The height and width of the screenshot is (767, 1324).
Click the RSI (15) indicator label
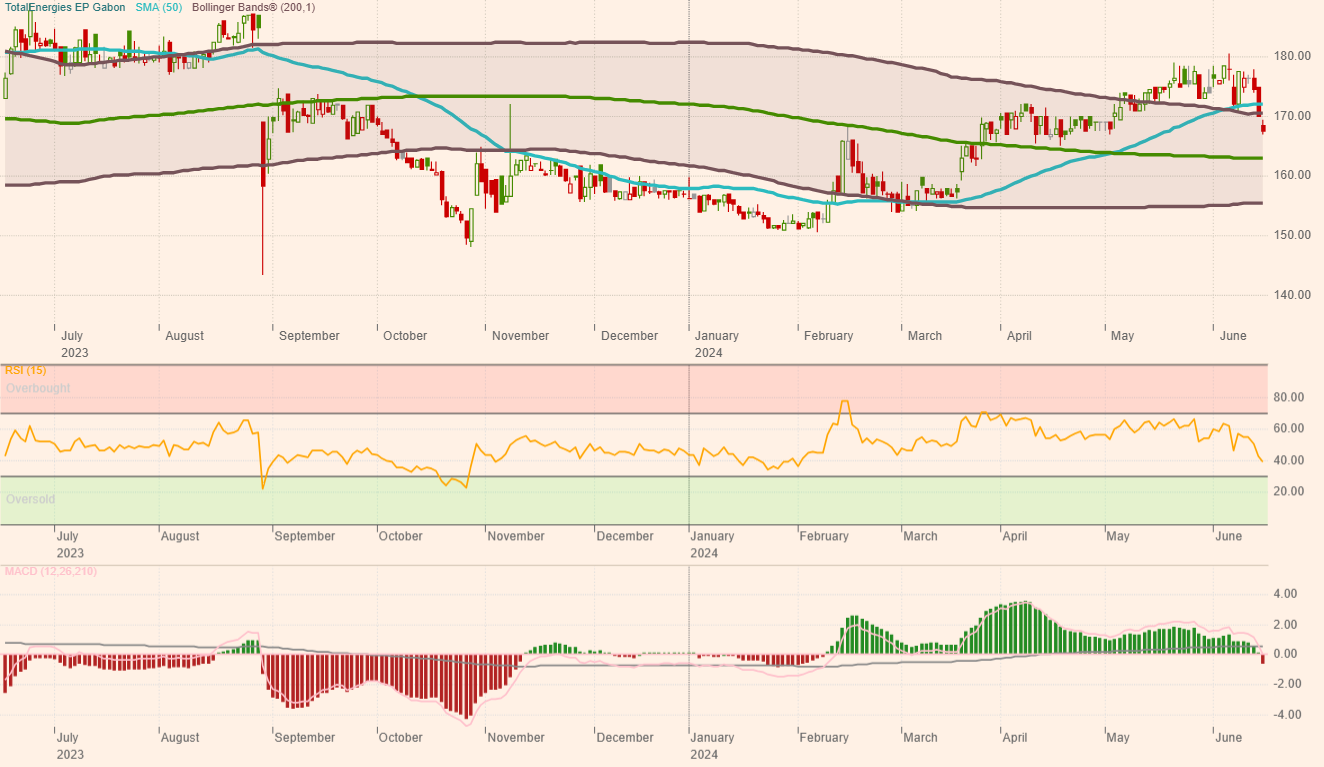point(25,370)
